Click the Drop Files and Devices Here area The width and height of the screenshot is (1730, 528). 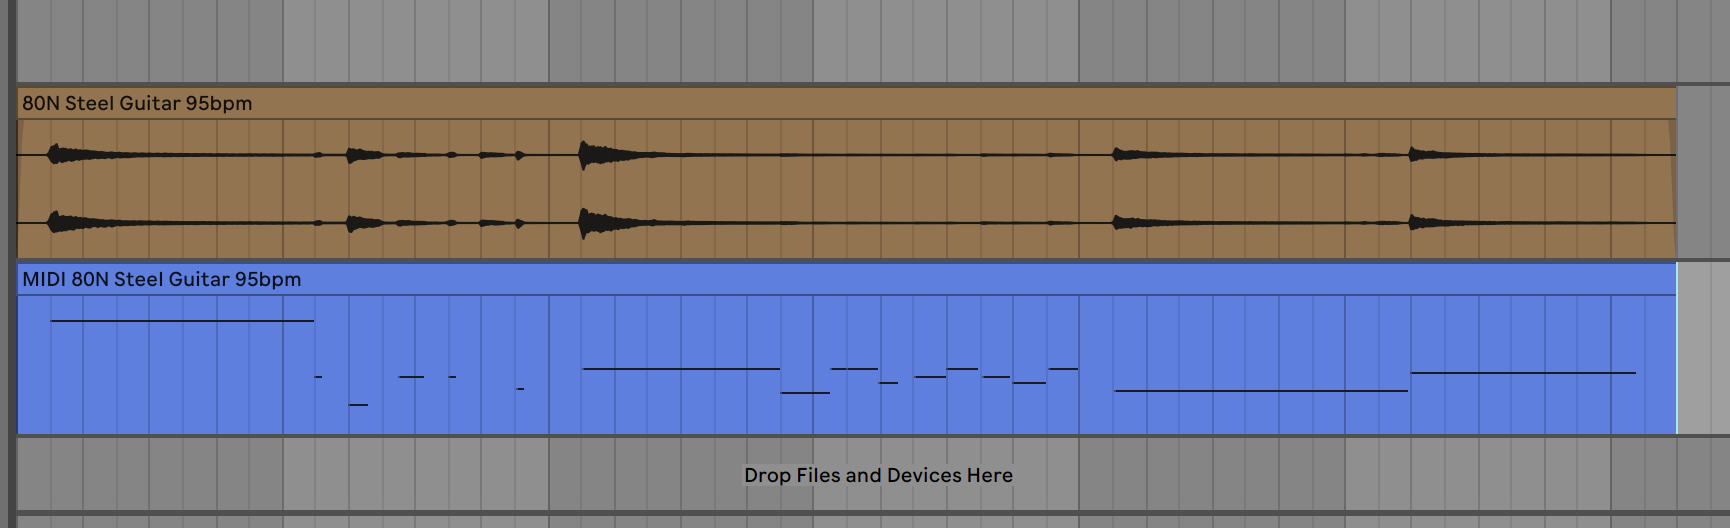click(878, 475)
